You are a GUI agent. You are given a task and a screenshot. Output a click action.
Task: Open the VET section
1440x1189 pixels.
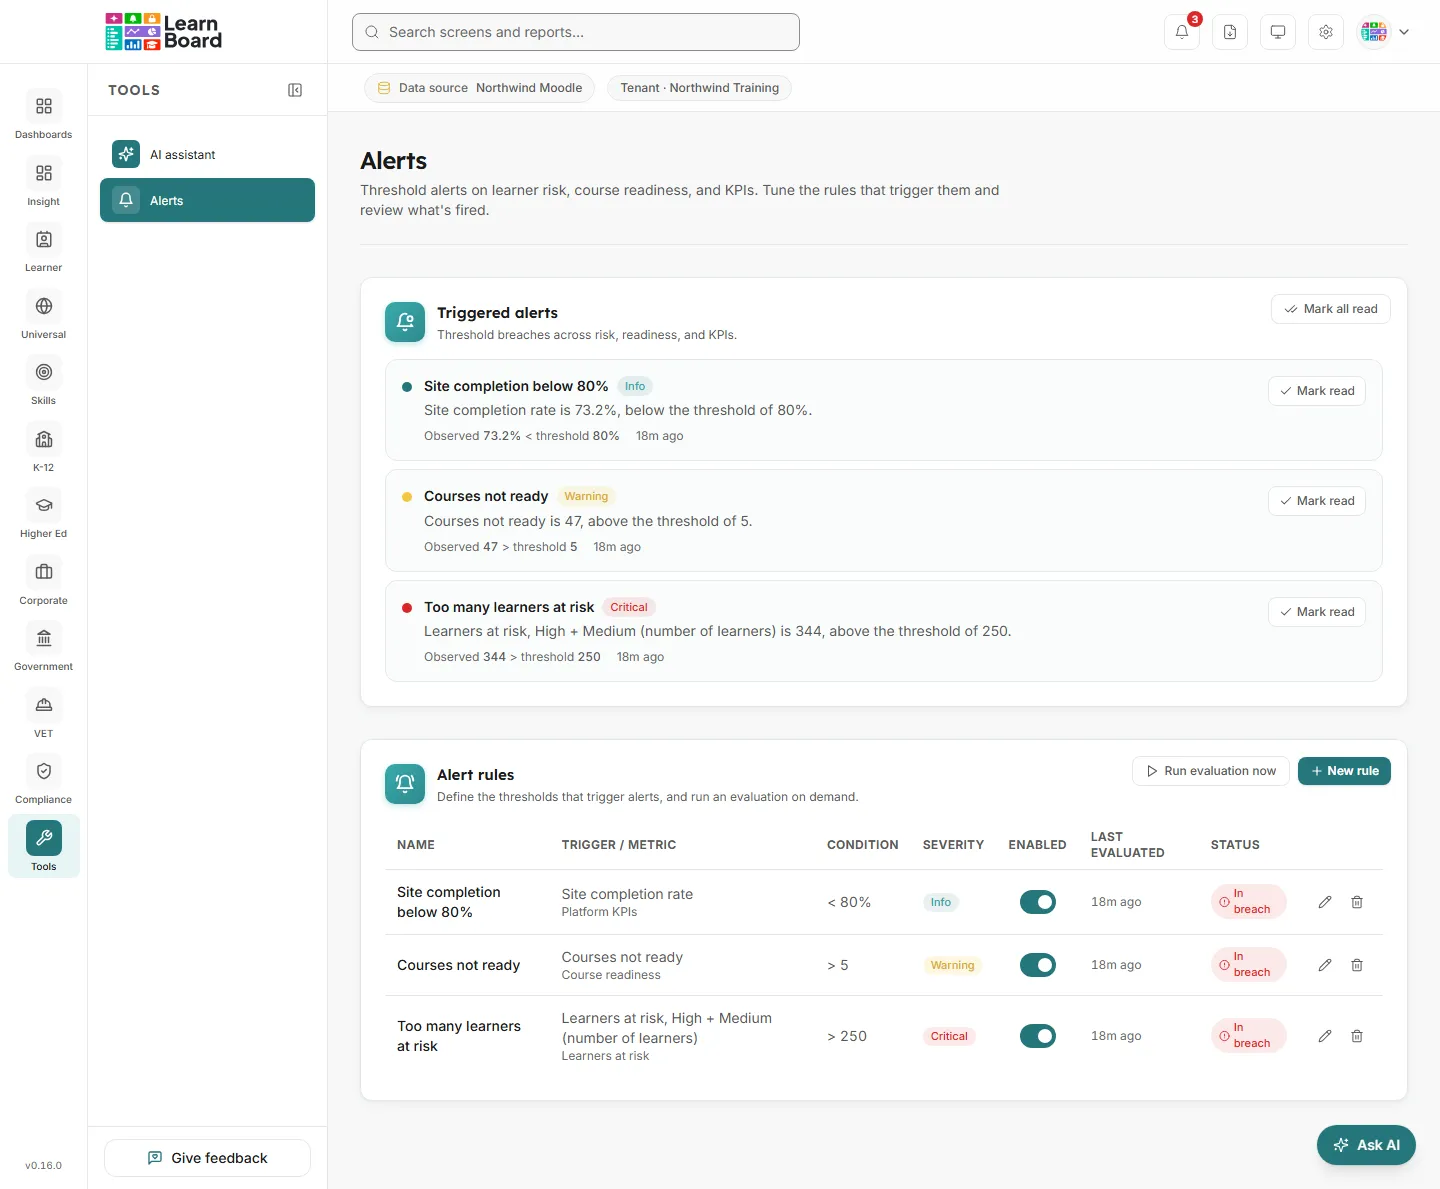[x=44, y=714]
